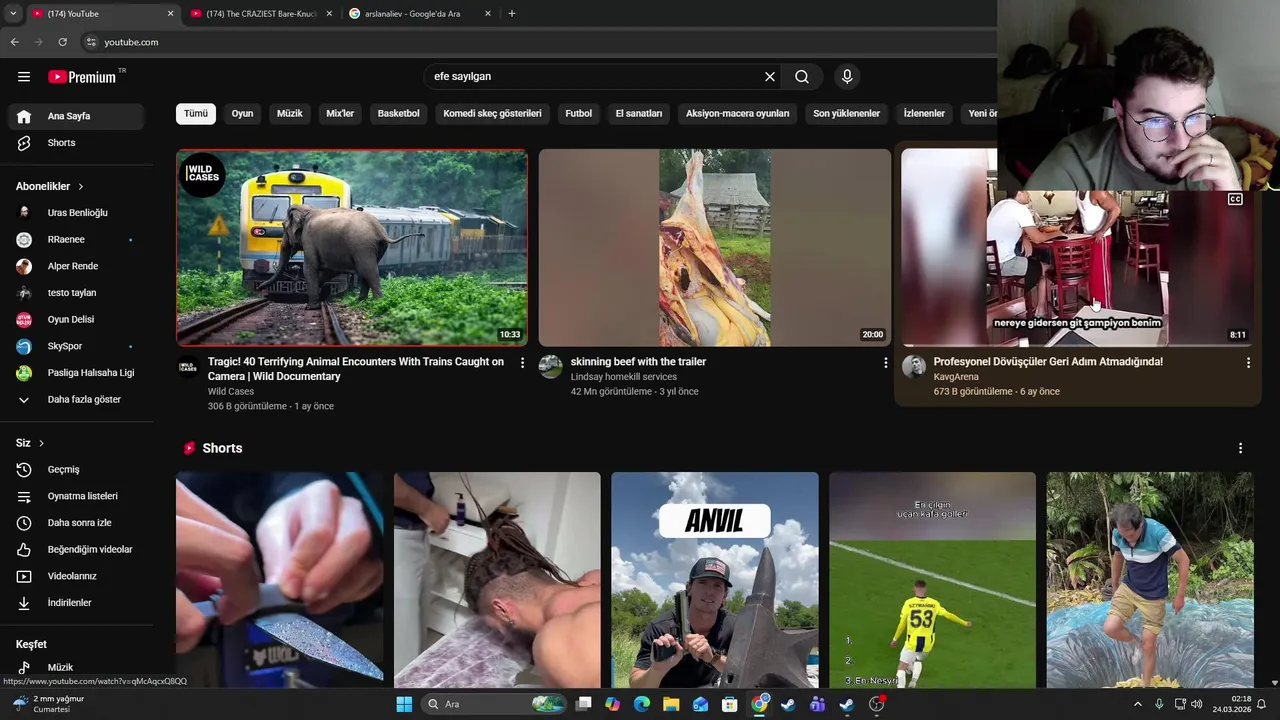Open SkySpor subscription channel

pyautogui.click(x=76, y=347)
